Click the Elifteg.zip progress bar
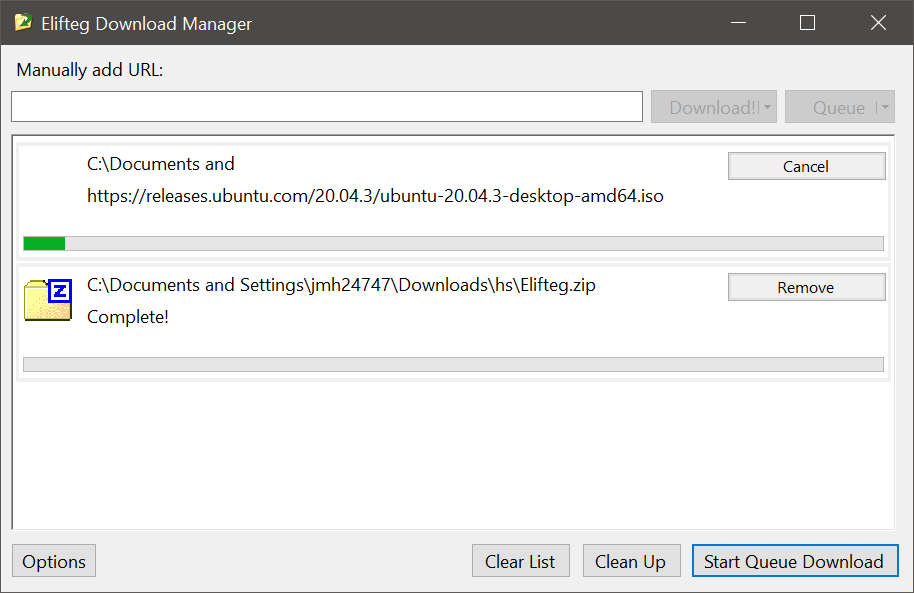 452,364
